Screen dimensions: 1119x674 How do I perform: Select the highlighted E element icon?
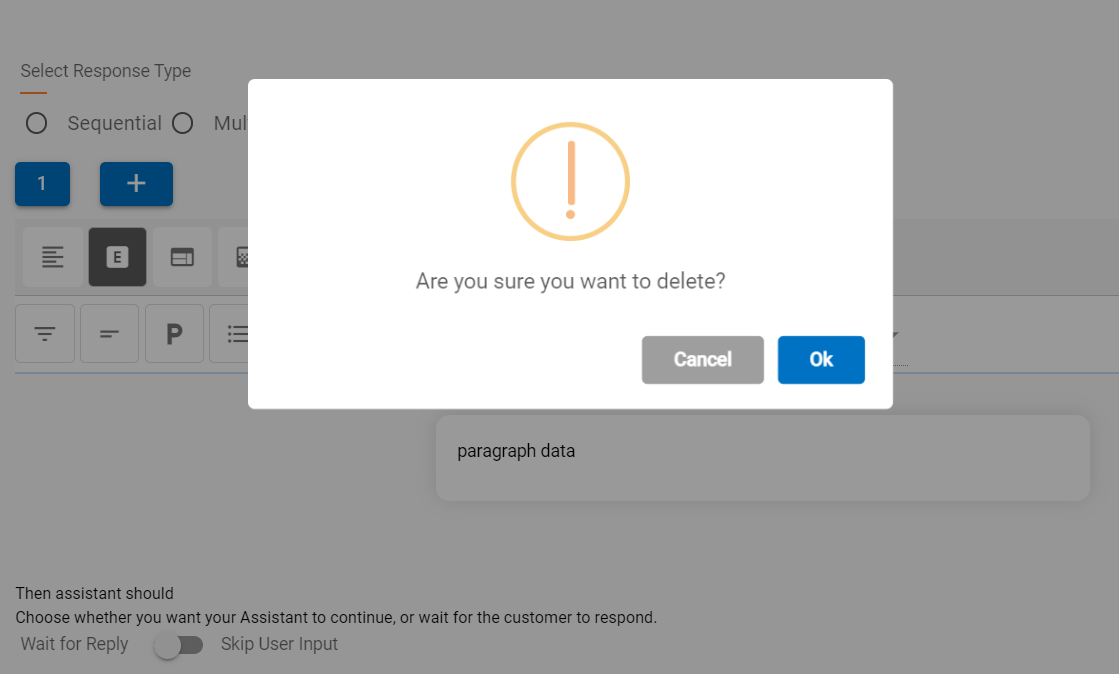click(x=117, y=257)
